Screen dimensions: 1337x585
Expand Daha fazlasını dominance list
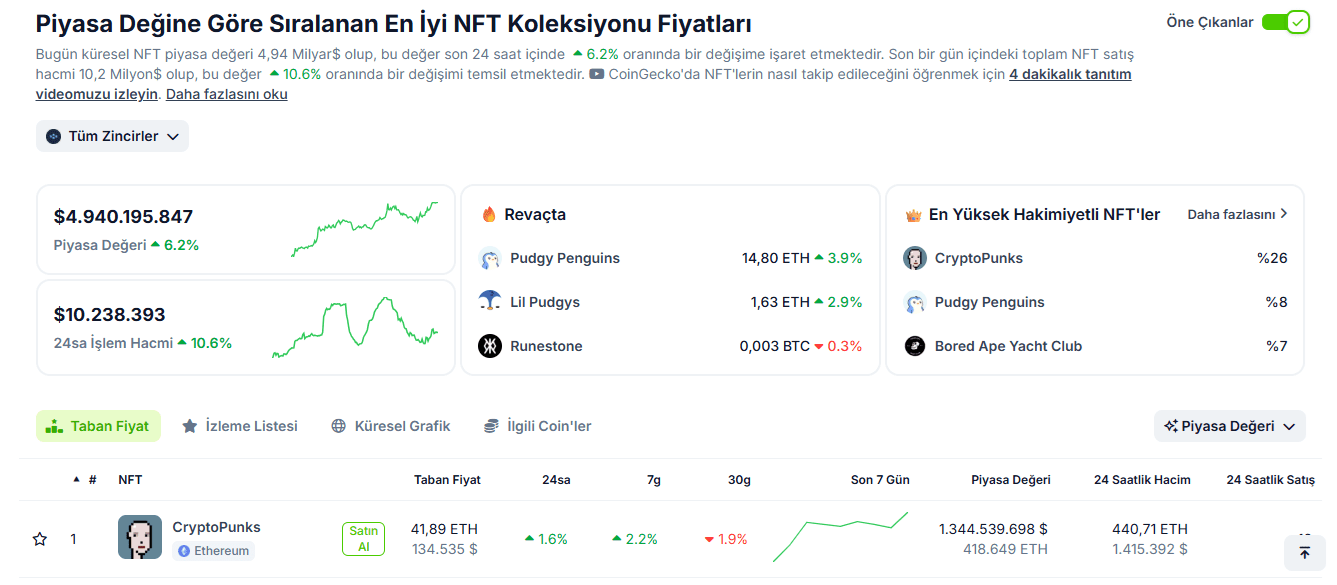(x=1237, y=214)
